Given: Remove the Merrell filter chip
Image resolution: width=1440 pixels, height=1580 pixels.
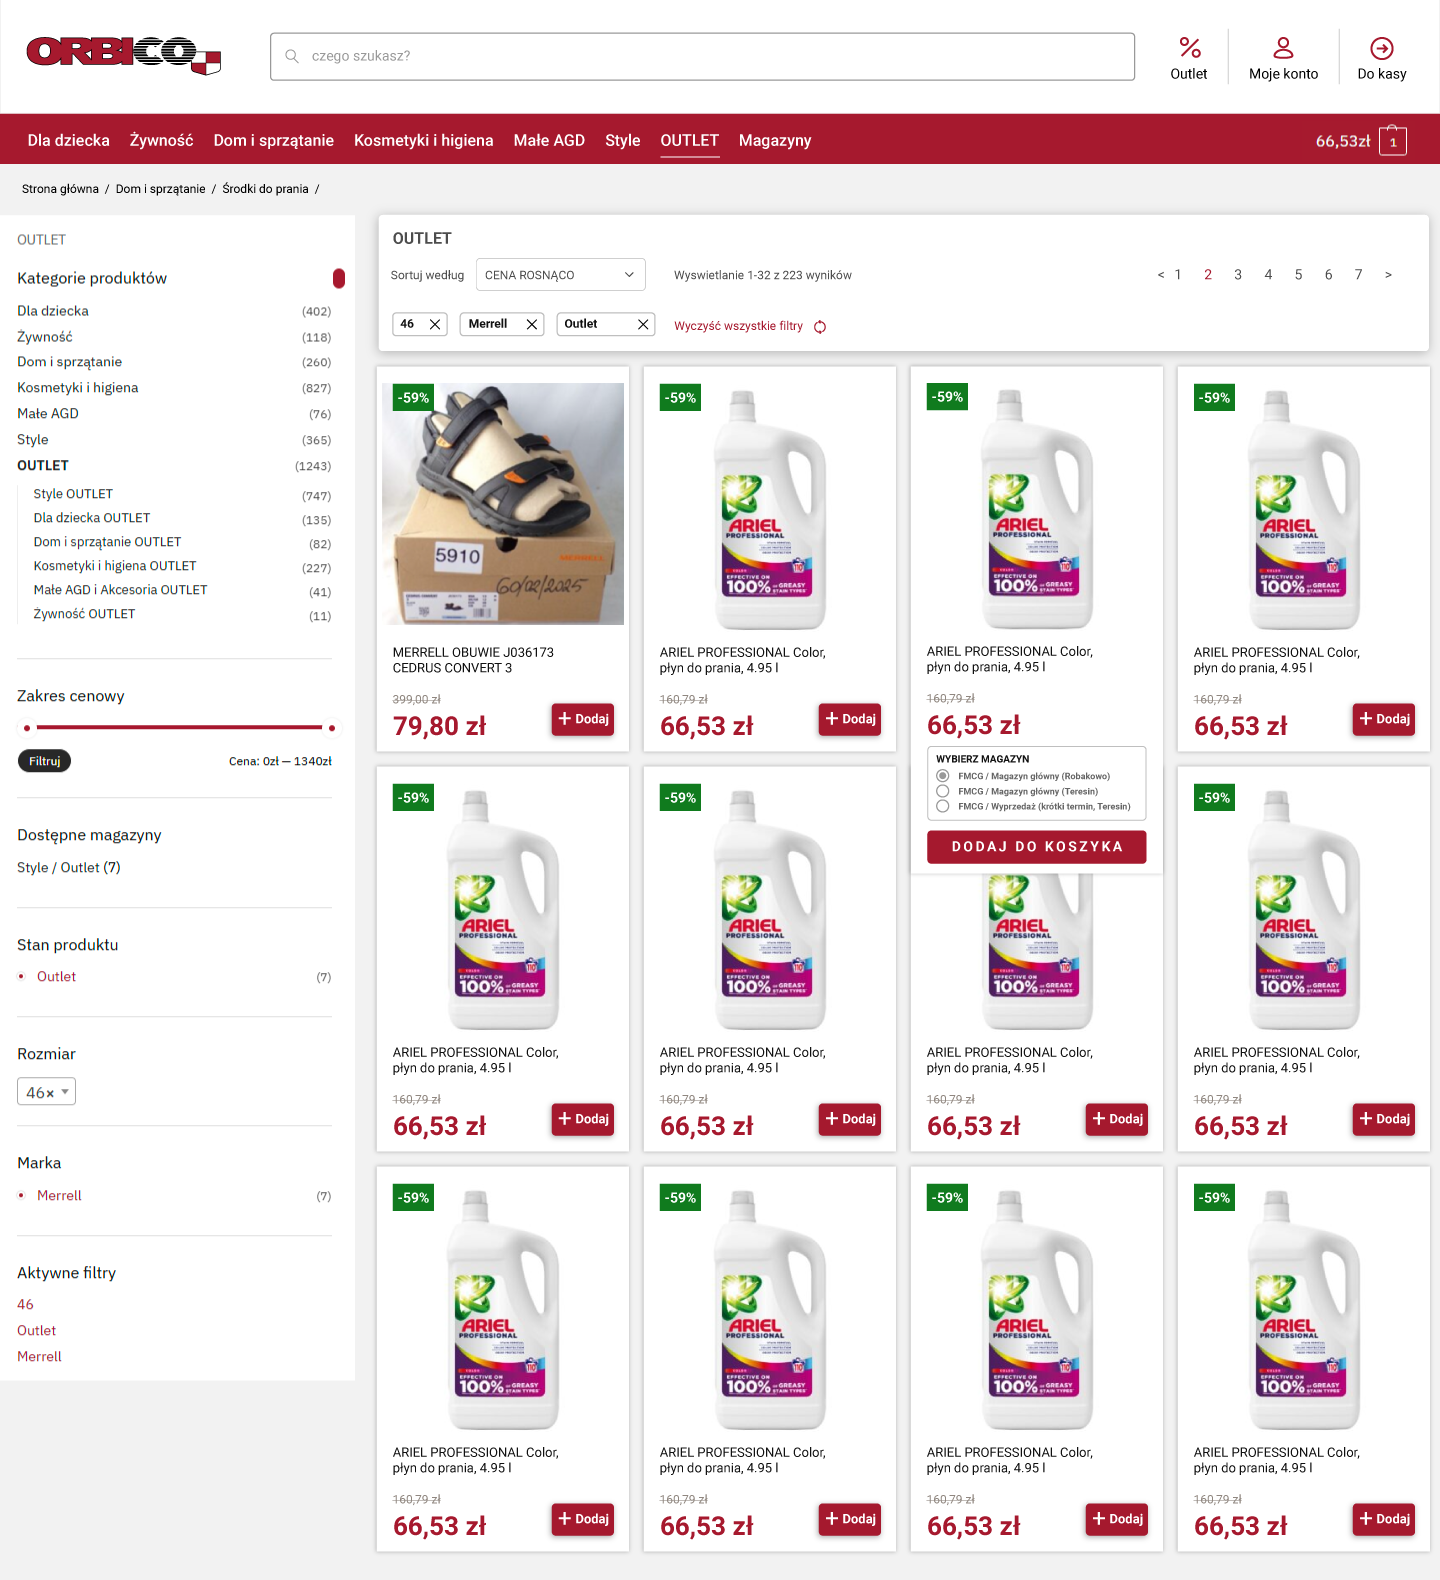Looking at the screenshot, I should [x=532, y=324].
